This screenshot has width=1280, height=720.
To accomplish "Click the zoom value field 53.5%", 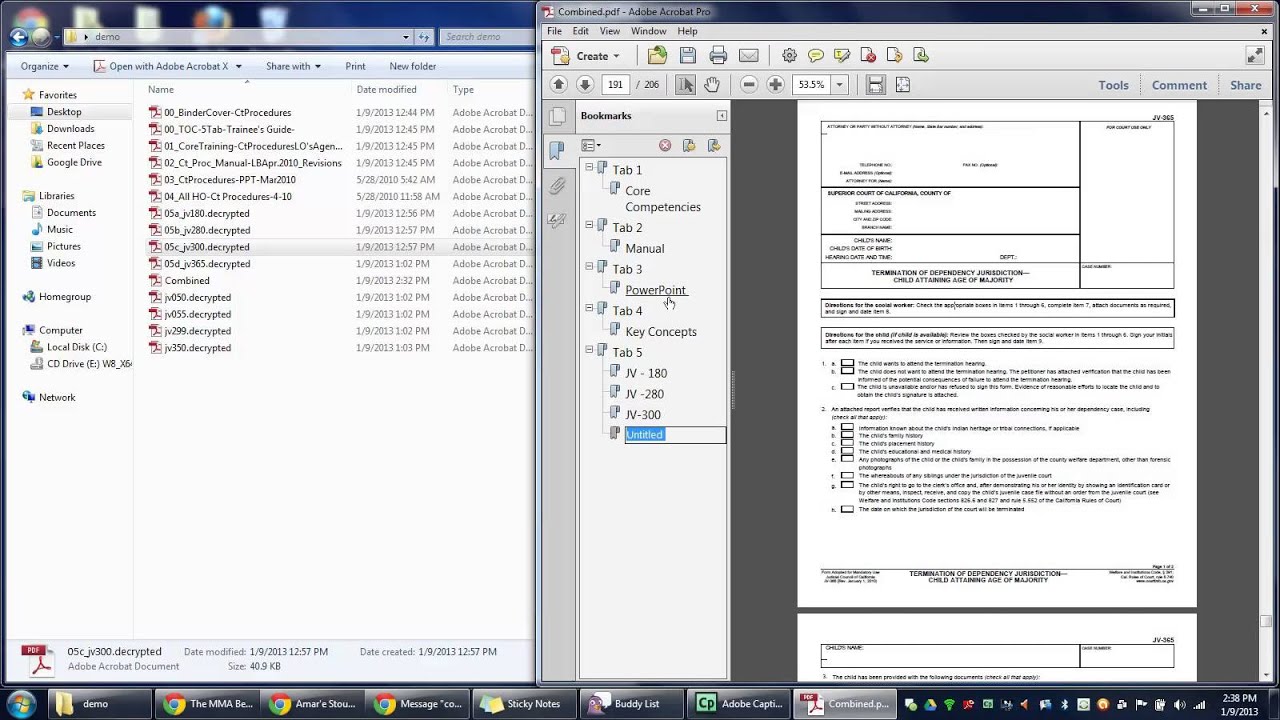I will coord(812,85).
